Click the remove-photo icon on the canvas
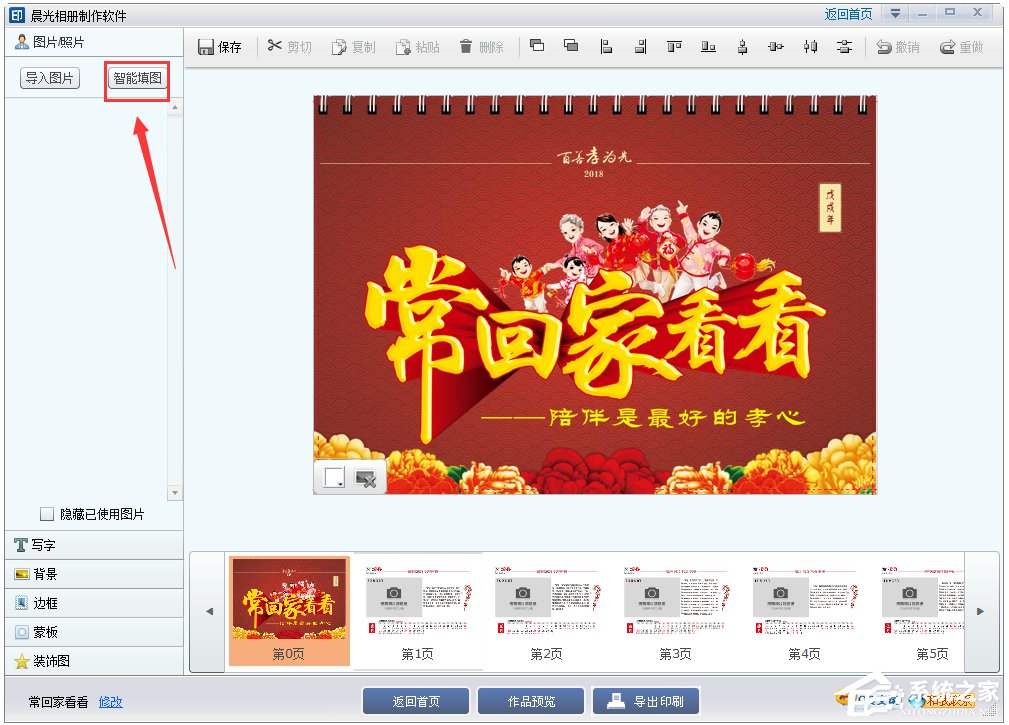The height and width of the screenshot is (725, 1009). [365, 478]
